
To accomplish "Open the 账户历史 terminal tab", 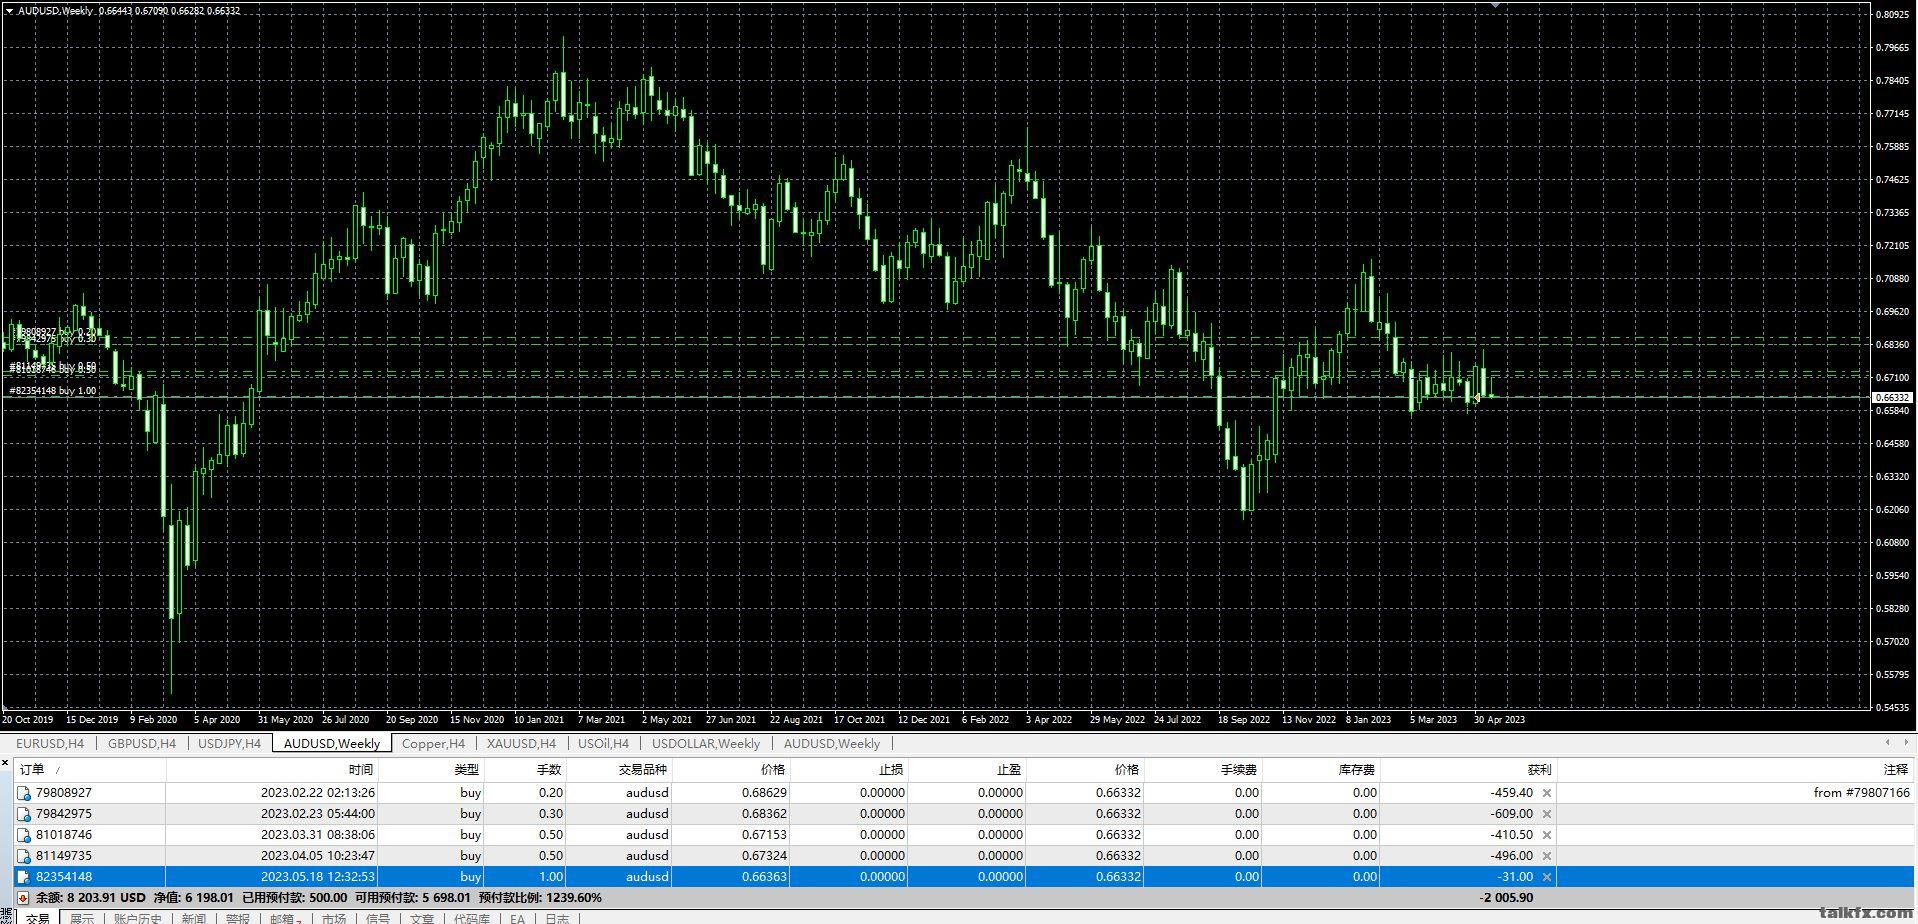I will pyautogui.click(x=138, y=918).
